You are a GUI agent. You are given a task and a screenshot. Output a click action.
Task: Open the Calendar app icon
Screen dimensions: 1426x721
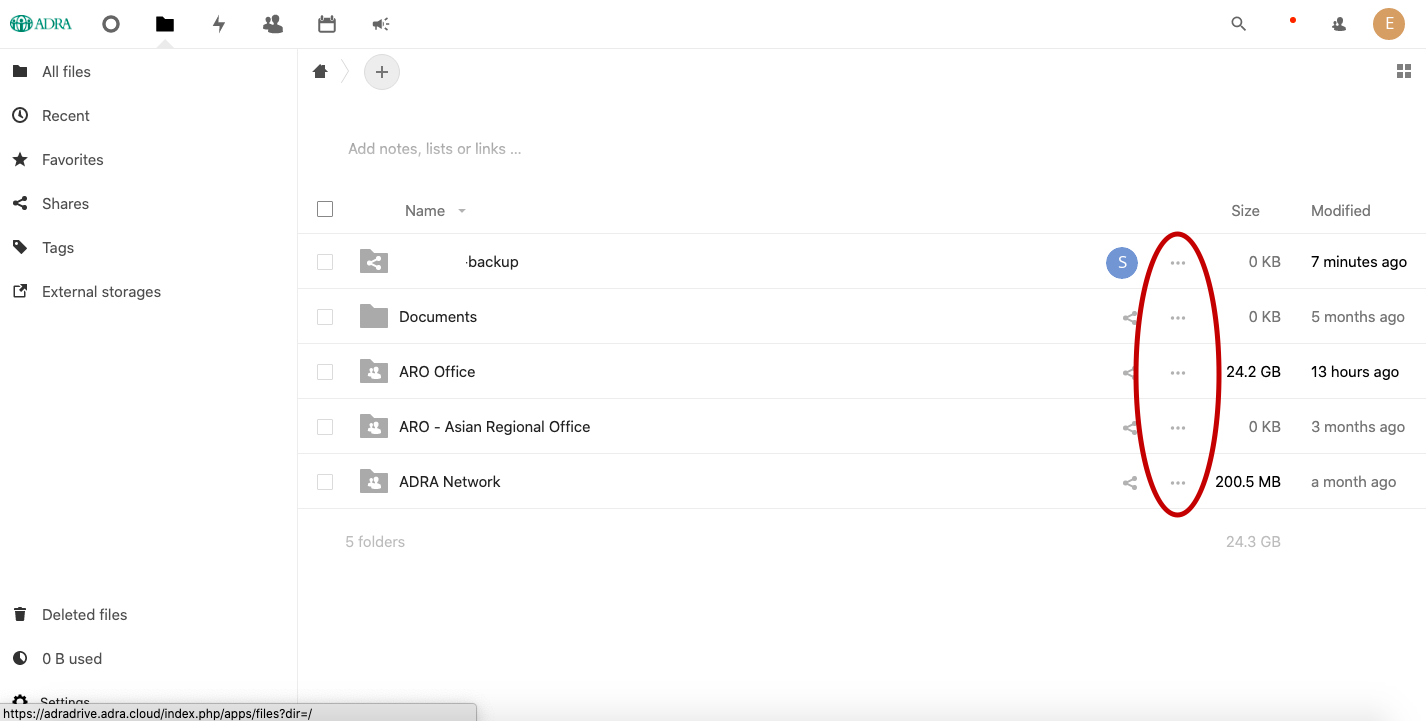(x=326, y=23)
